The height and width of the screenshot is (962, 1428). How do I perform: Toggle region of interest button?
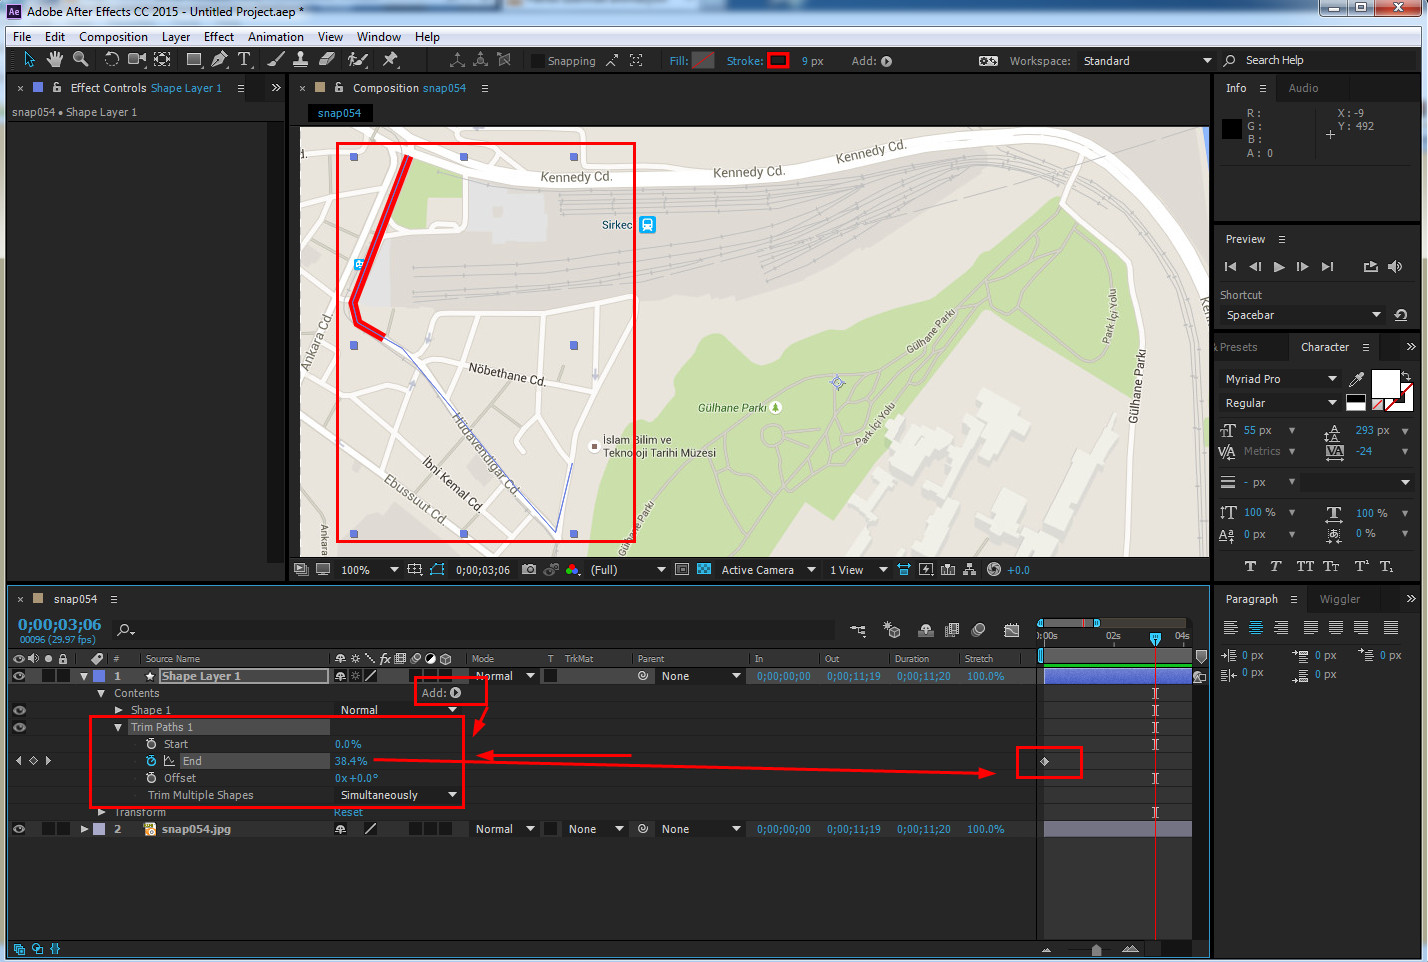coord(682,569)
